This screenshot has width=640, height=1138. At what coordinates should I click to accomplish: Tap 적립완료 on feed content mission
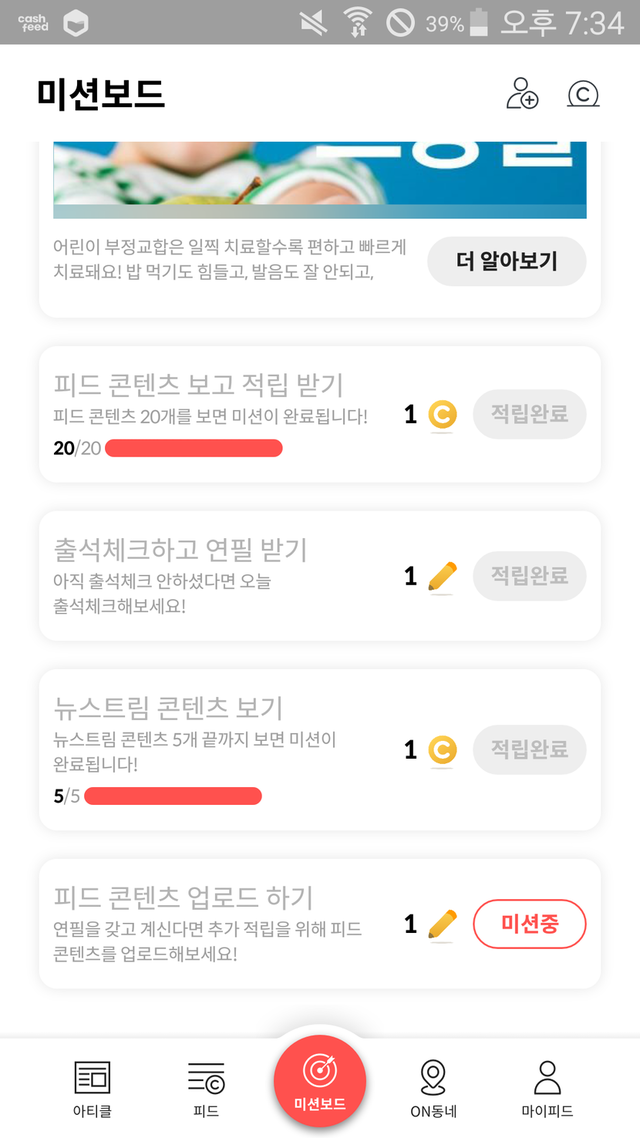pos(529,414)
